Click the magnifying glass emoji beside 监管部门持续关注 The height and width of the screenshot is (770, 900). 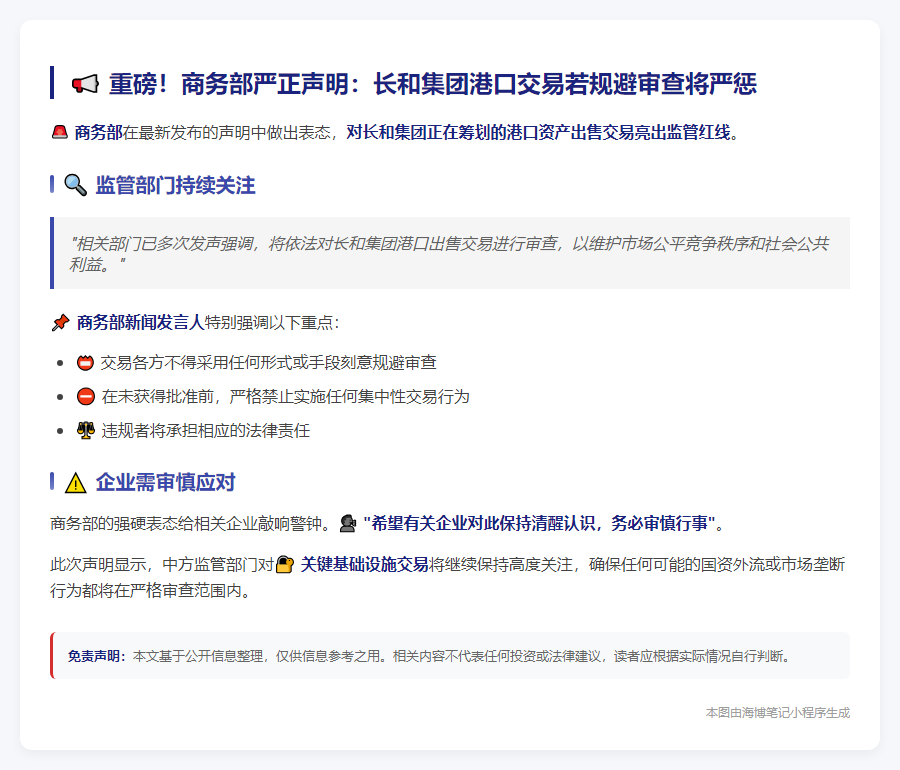[x=75, y=185]
